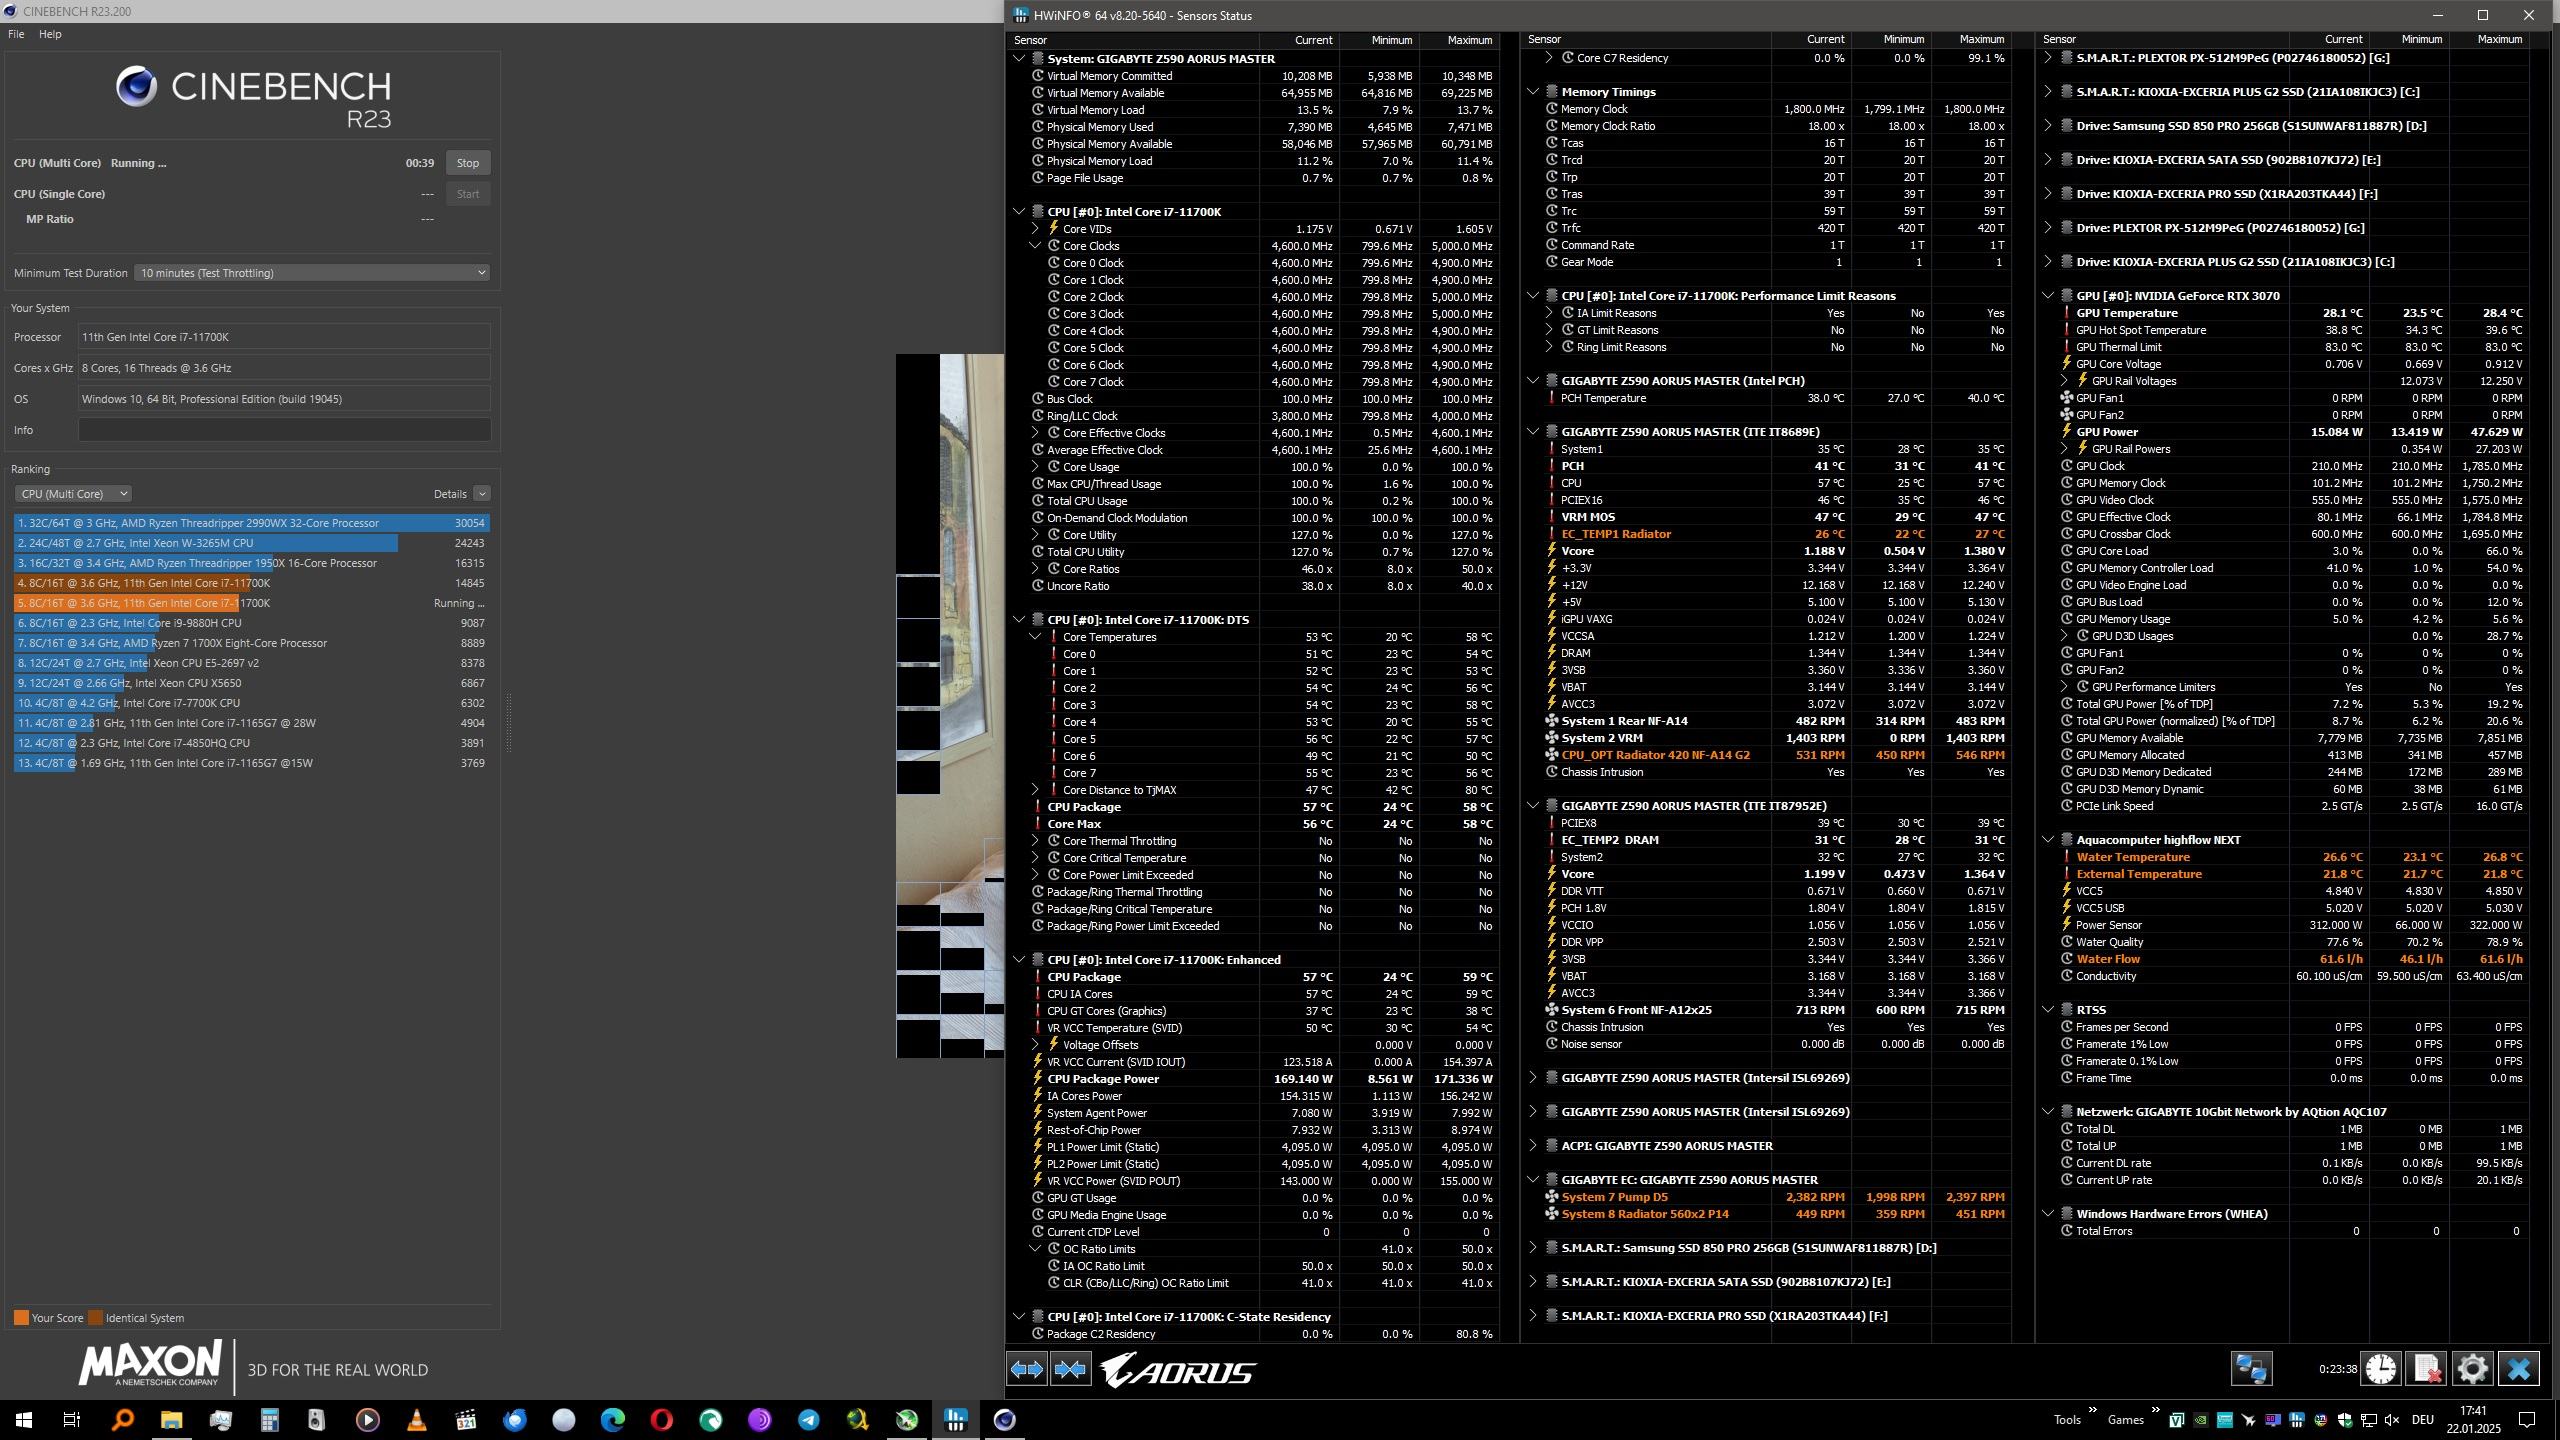Open VLC player from taskbar
2560x1440 pixels.
click(x=417, y=1420)
